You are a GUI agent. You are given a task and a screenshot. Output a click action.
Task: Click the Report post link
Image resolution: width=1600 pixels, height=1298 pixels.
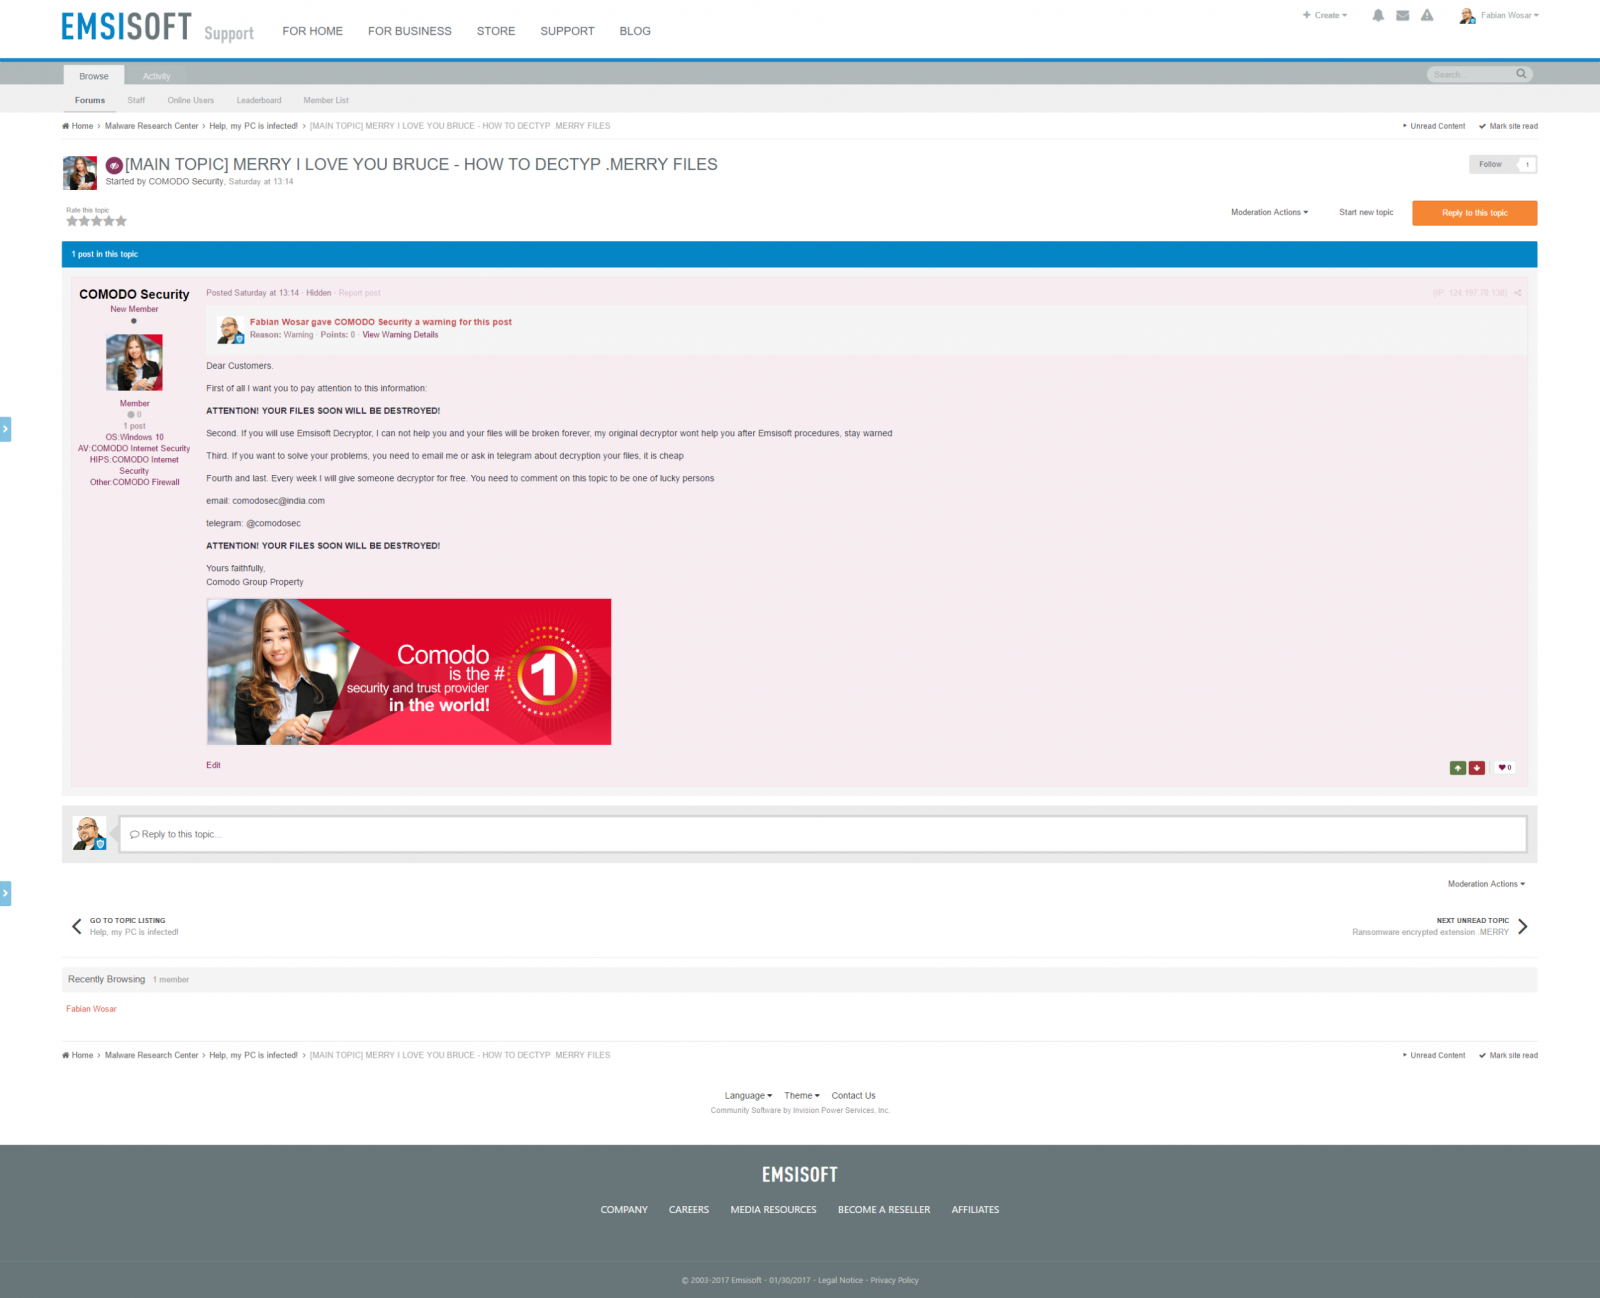(359, 293)
